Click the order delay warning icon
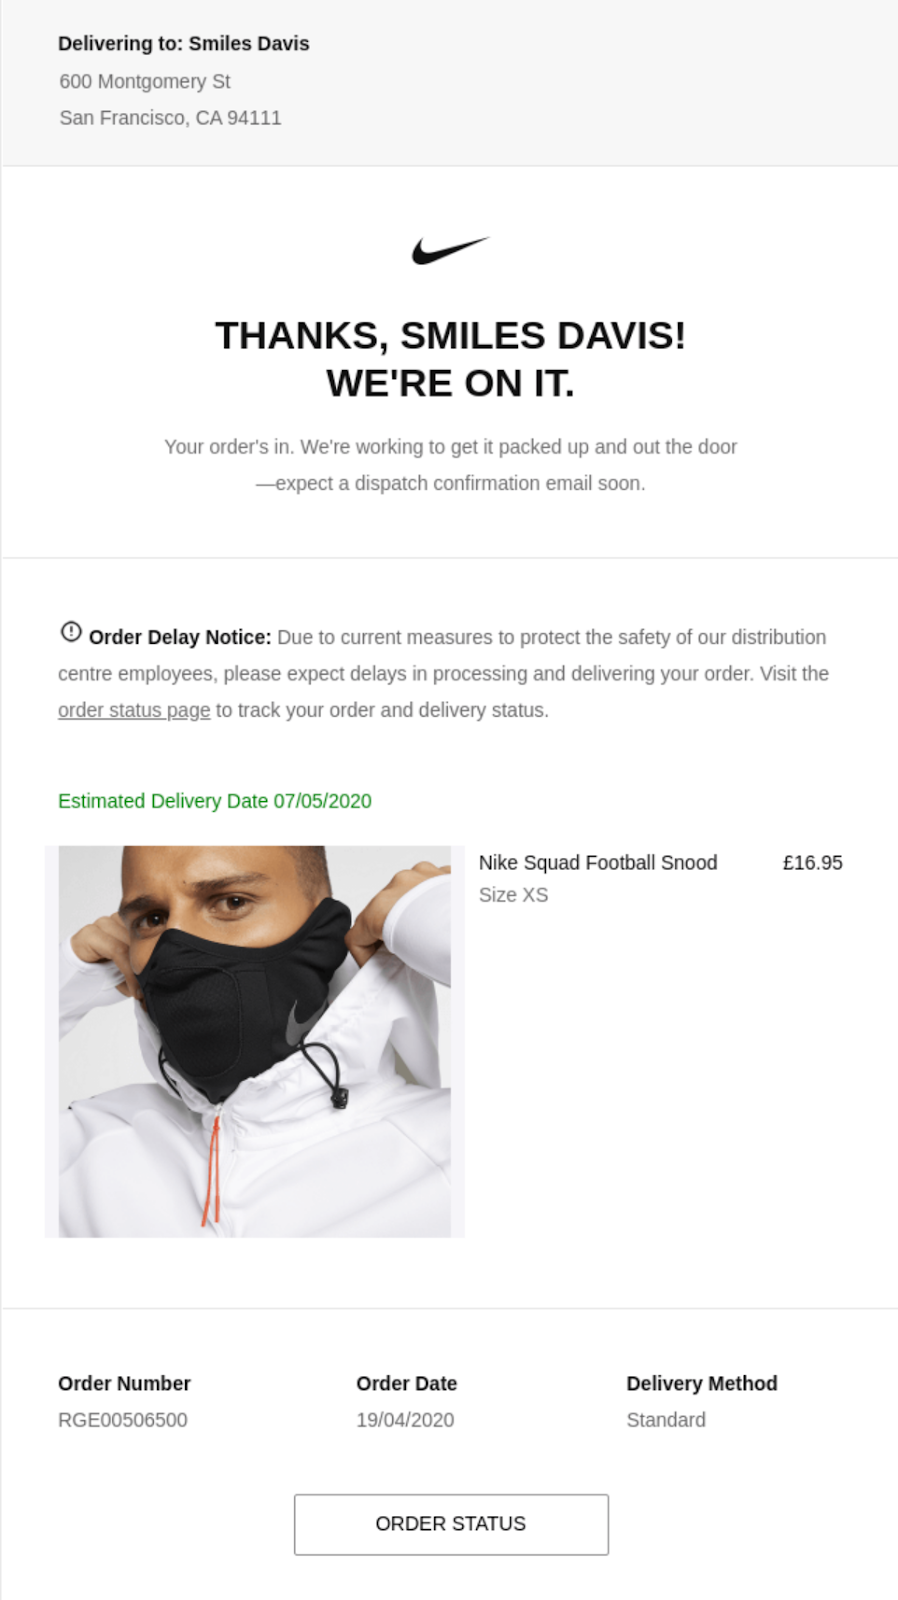 coord(71,632)
